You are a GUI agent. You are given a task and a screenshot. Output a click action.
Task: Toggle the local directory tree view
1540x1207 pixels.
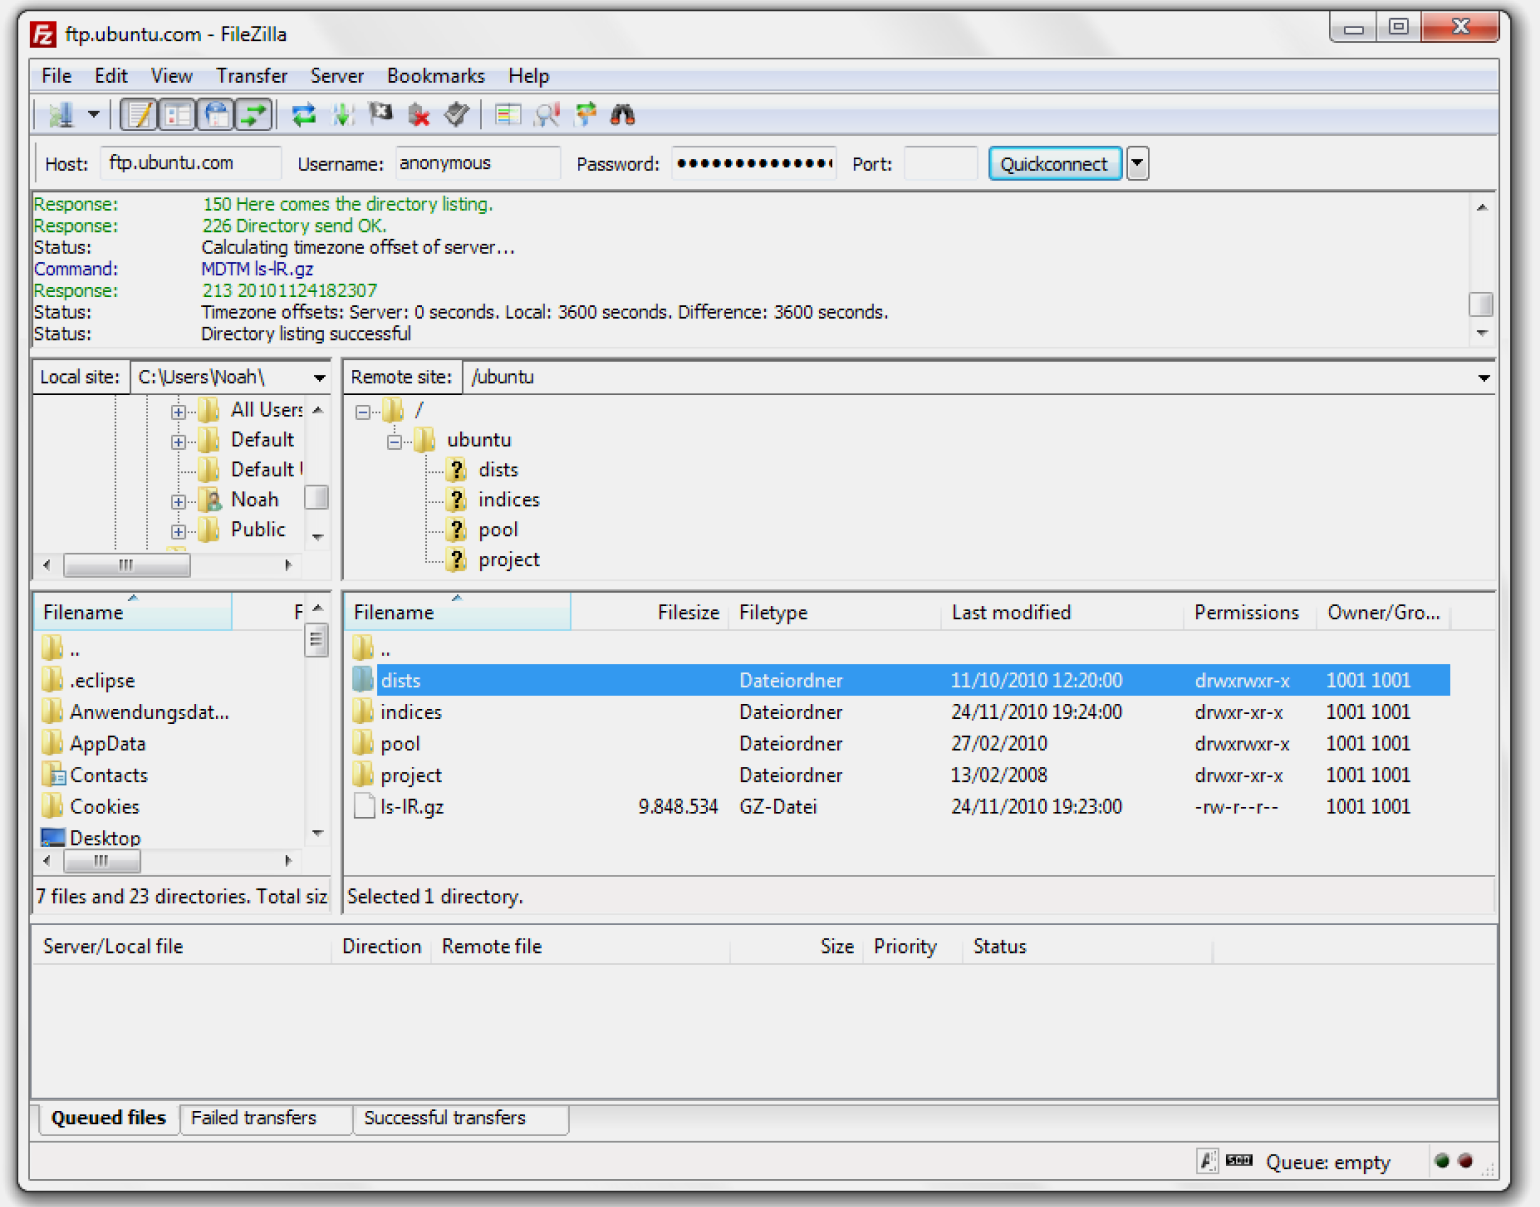coord(177,115)
